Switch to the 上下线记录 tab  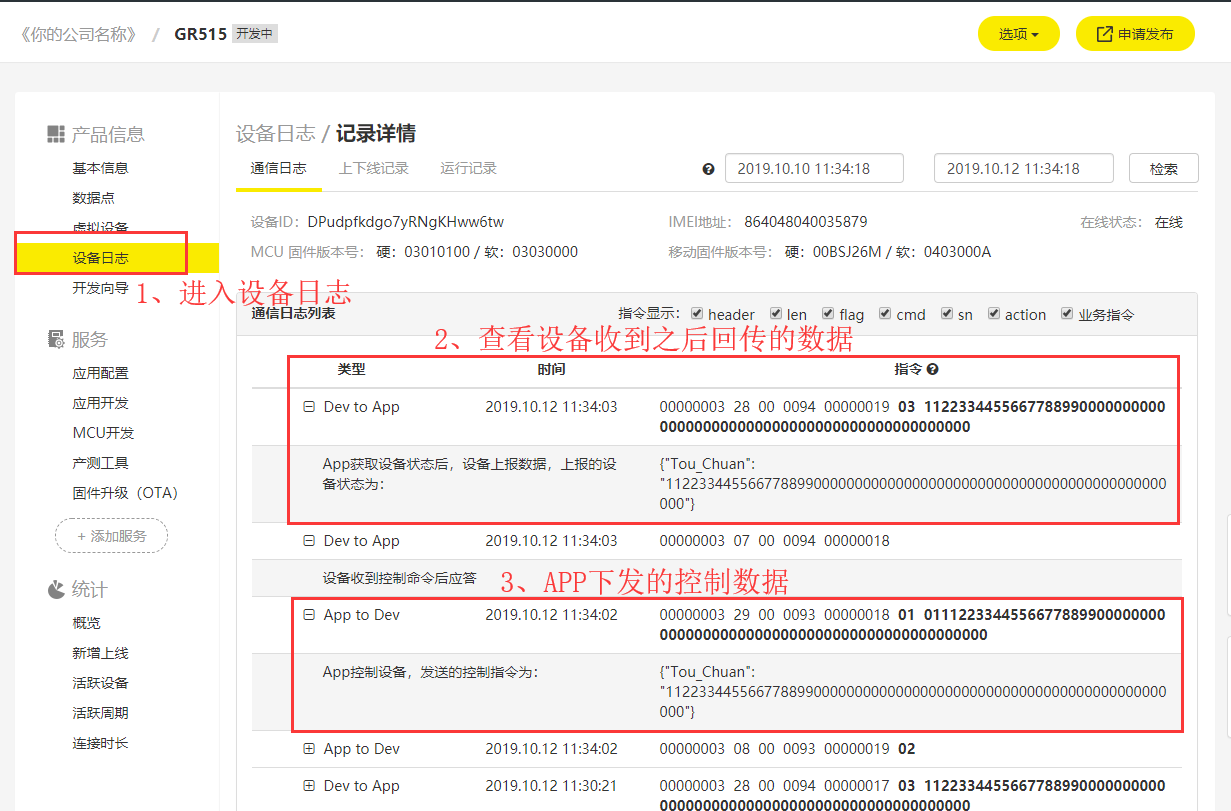[x=373, y=168]
